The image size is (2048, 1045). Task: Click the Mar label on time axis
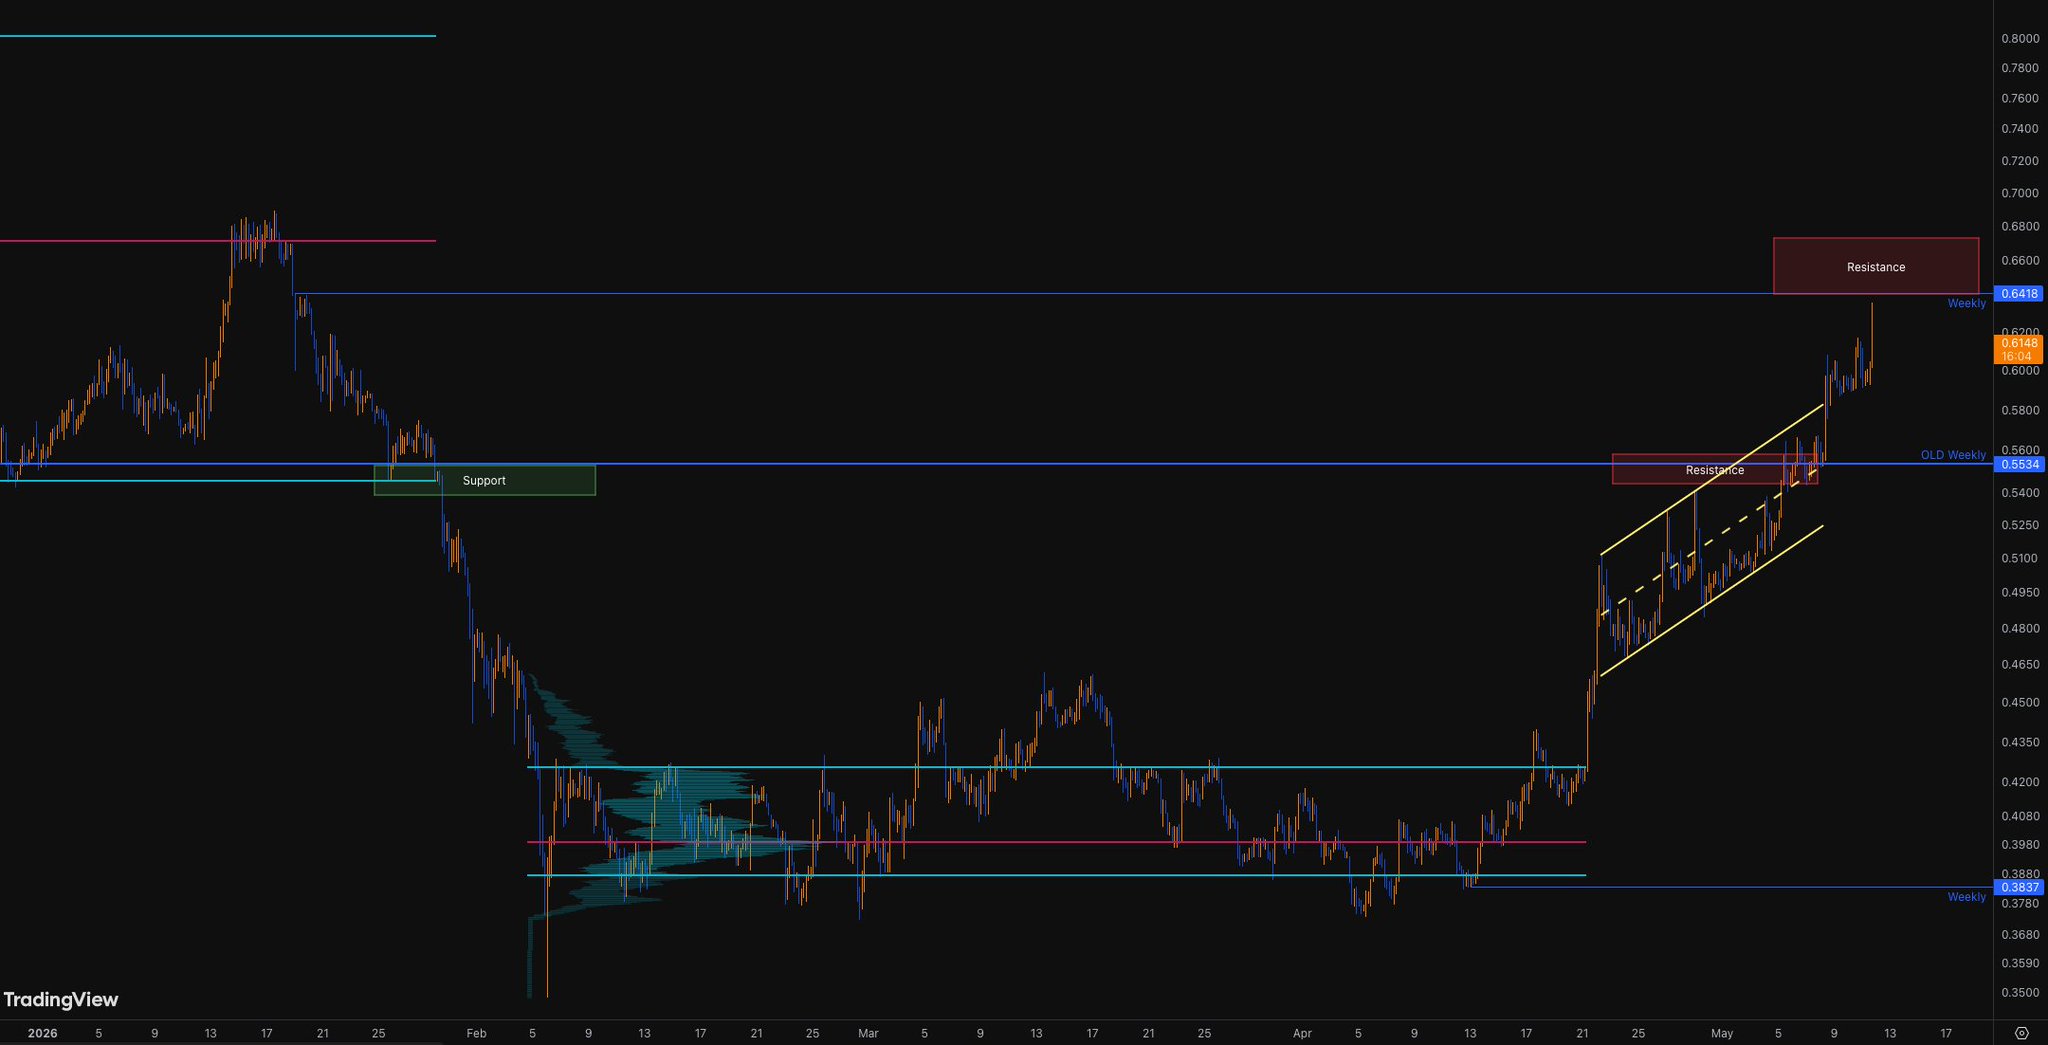point(868,1033)
